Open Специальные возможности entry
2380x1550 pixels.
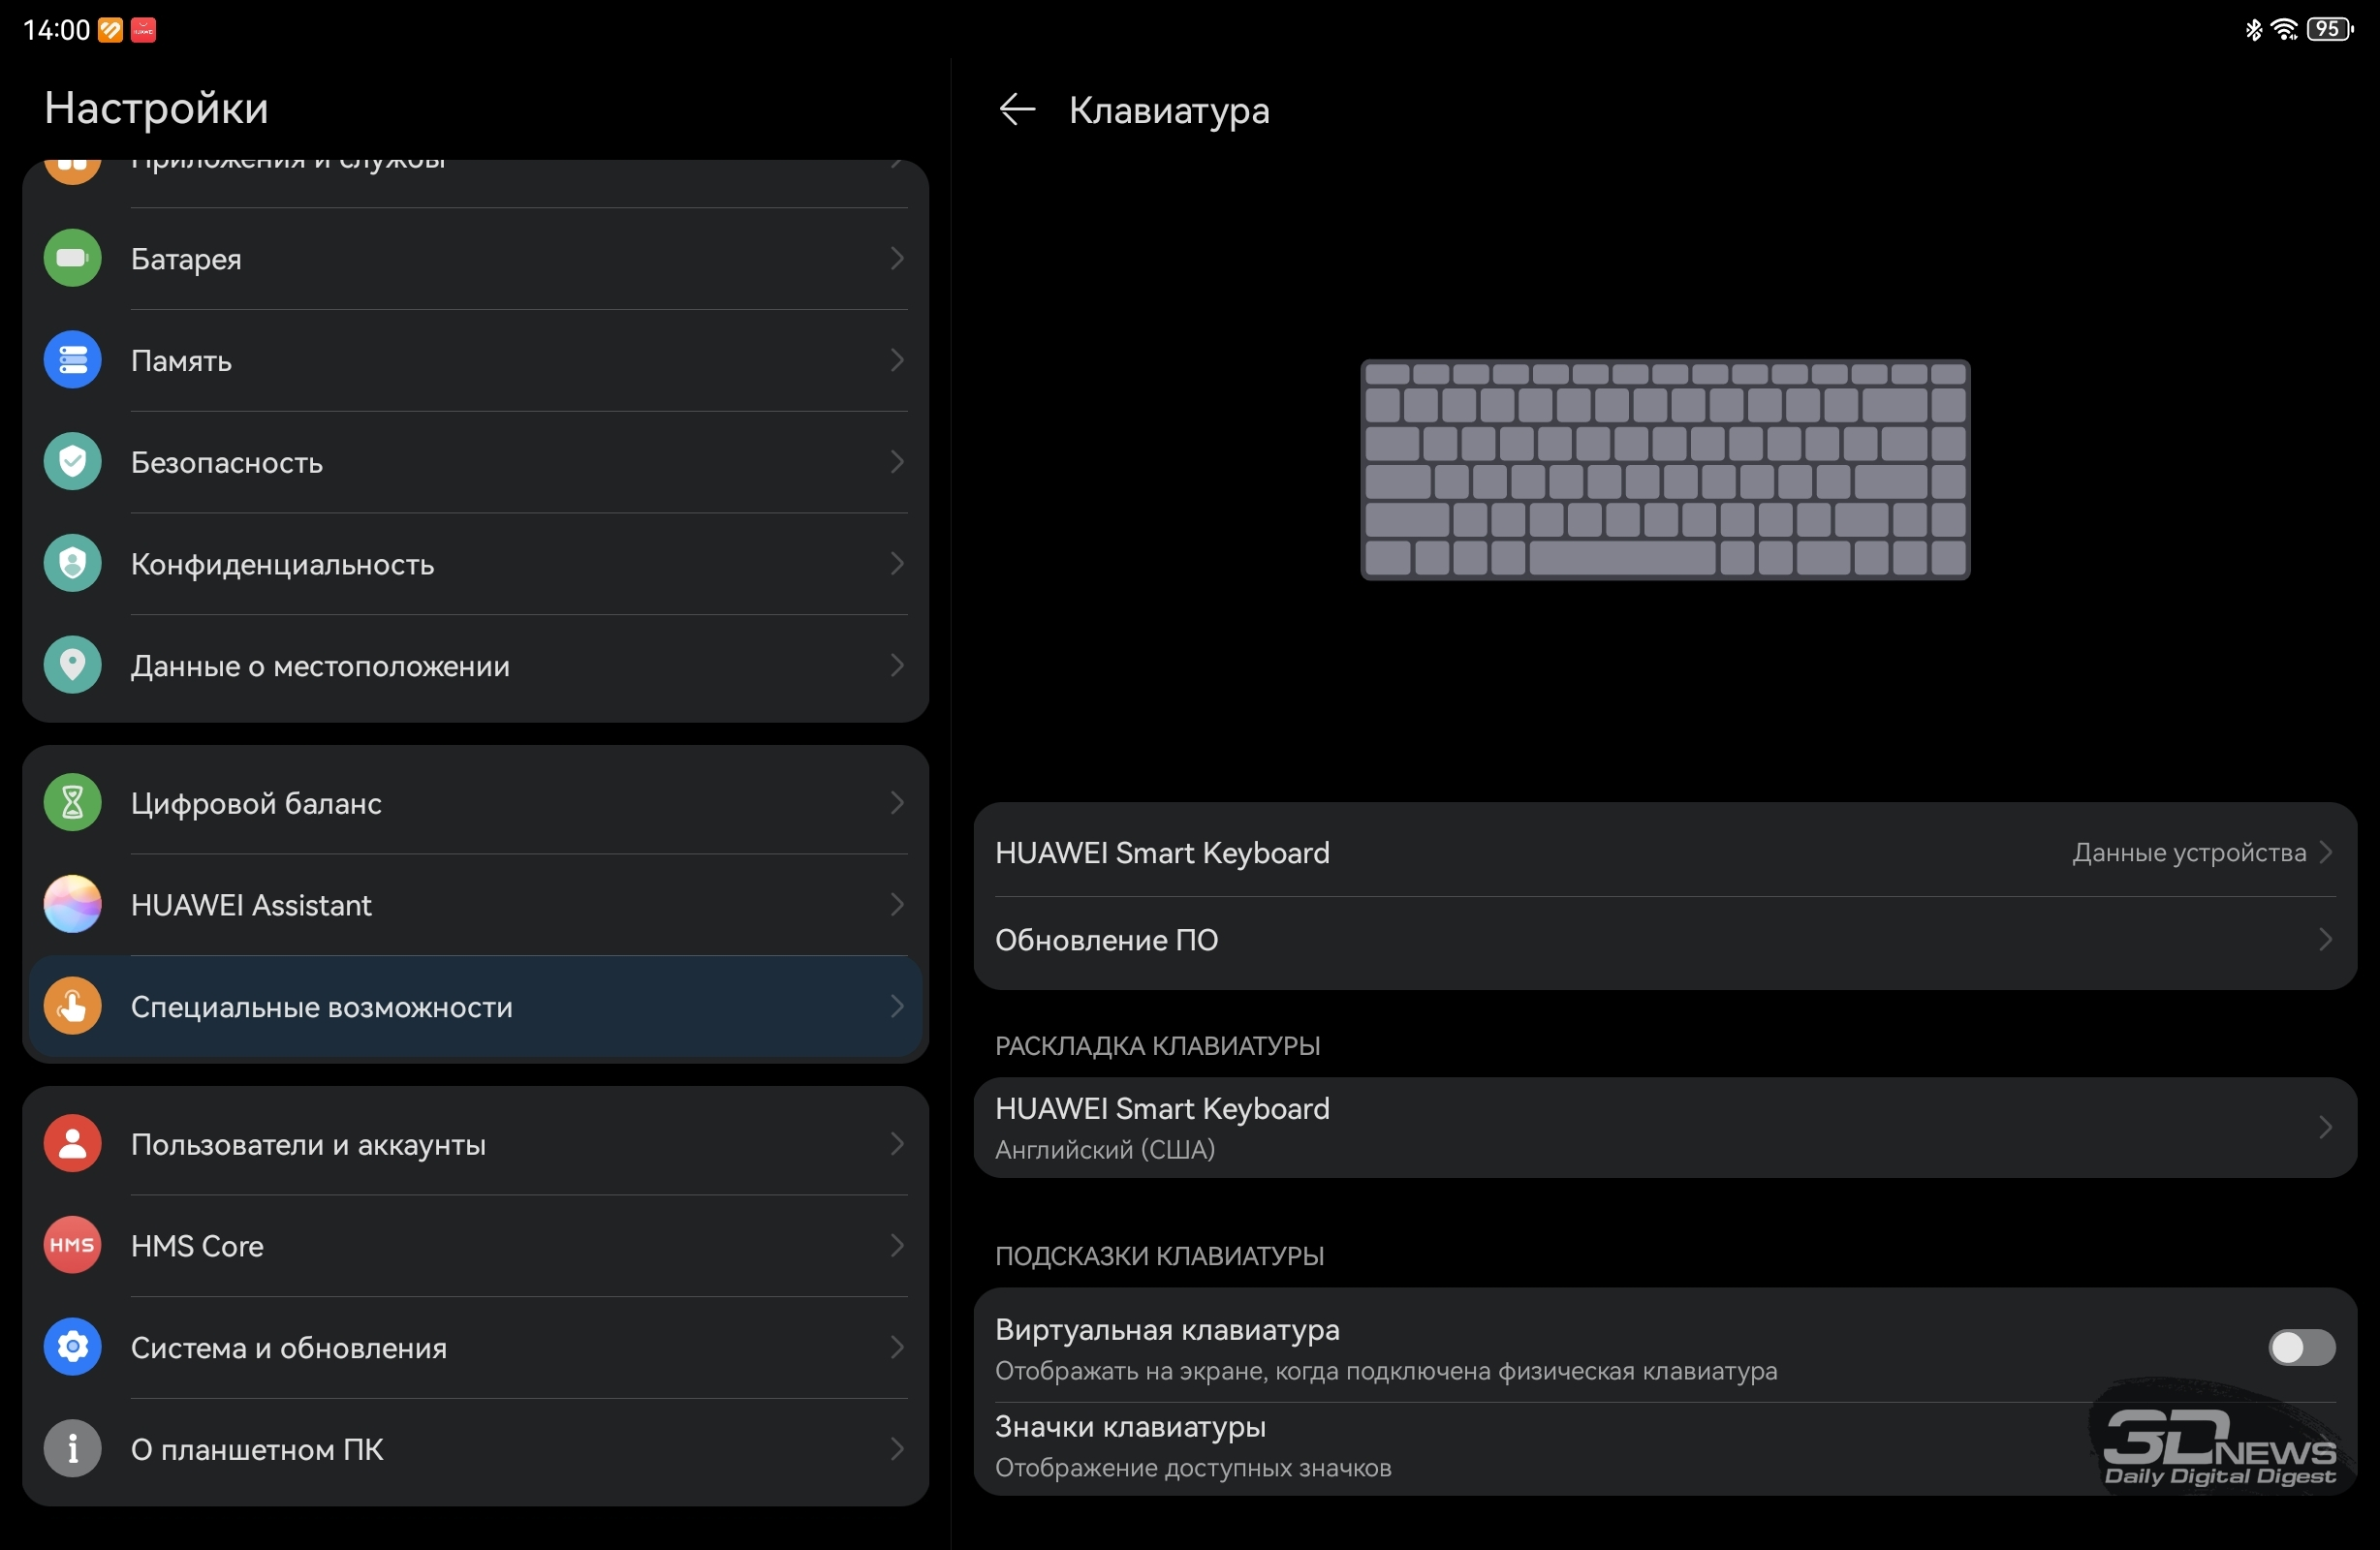[475, 1006]
